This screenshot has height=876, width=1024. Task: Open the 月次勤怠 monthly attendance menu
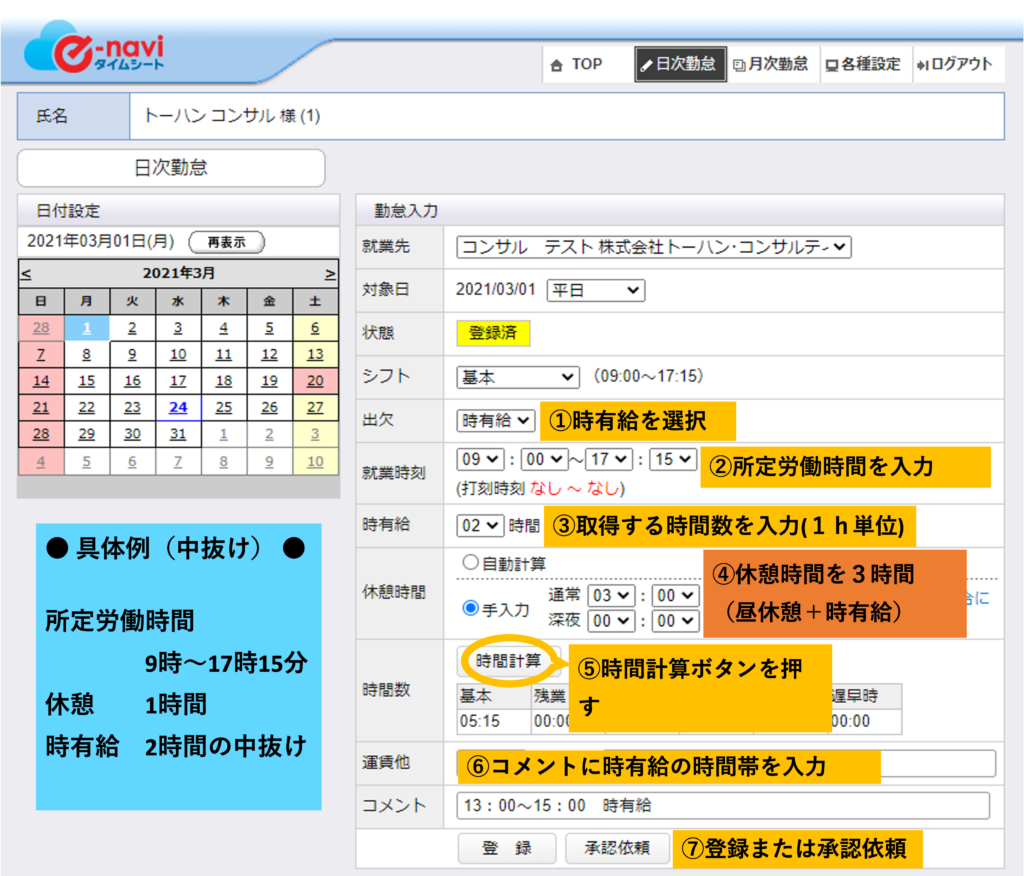tap(771, 64)
